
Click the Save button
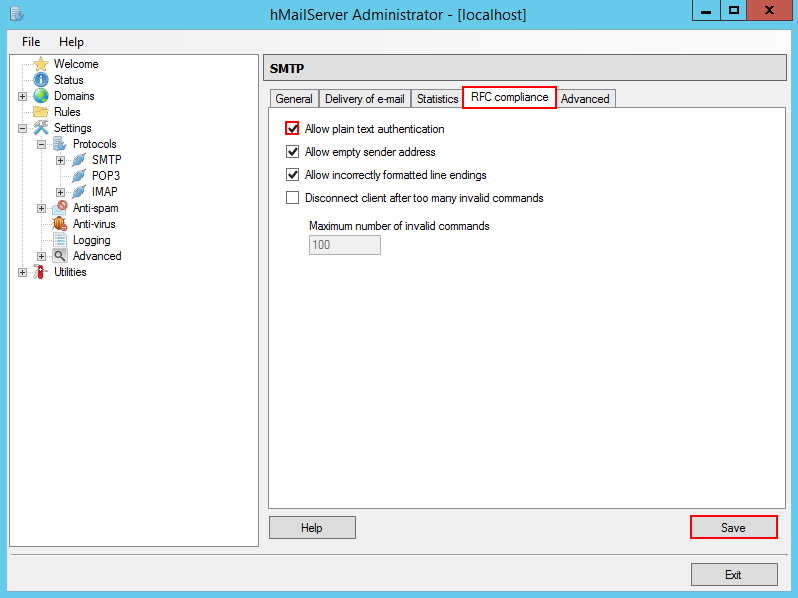click(733, 527)
